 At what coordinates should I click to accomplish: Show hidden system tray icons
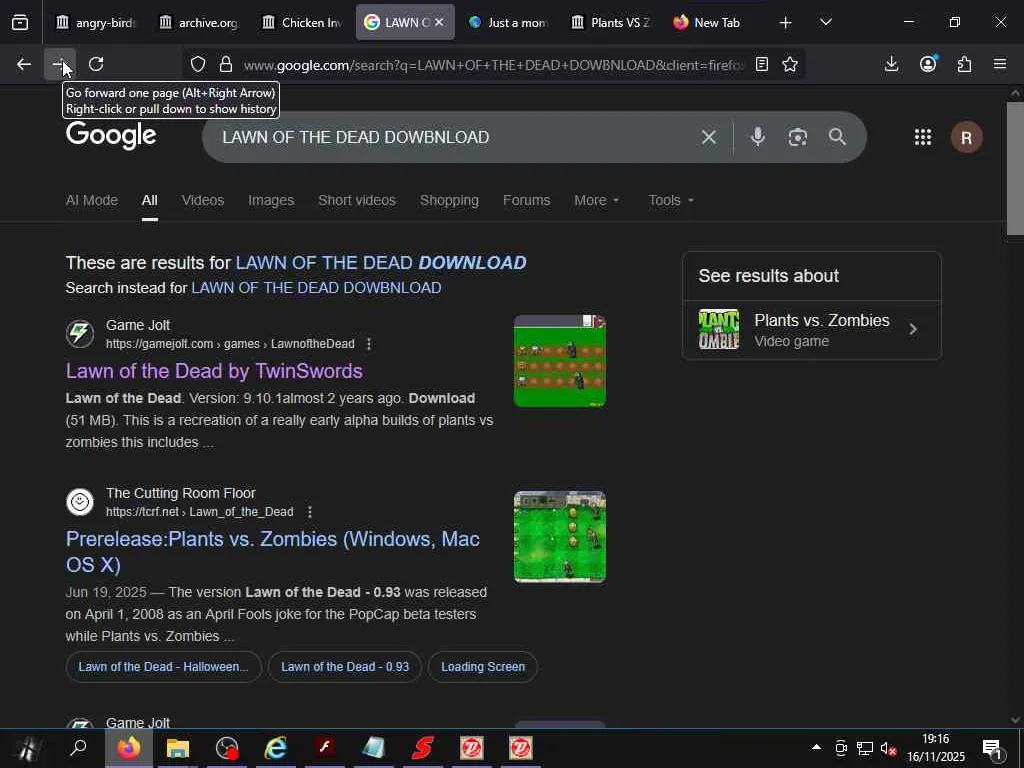click(816, 747)
